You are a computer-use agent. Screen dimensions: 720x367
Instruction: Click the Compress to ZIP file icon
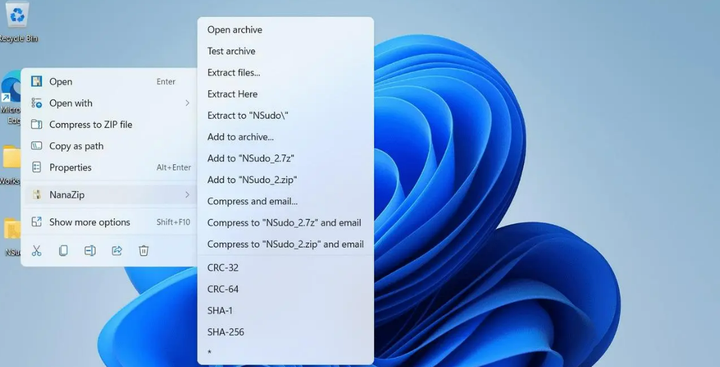pyautogui.click(x=36, y=124)
